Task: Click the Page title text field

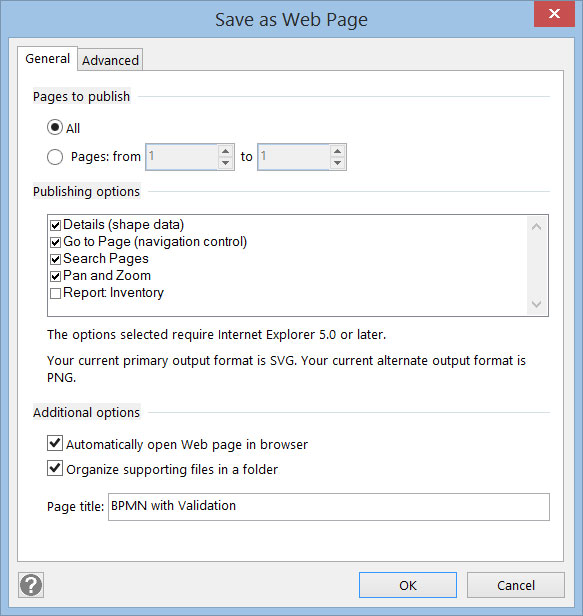Action: (x=329, y=507)
